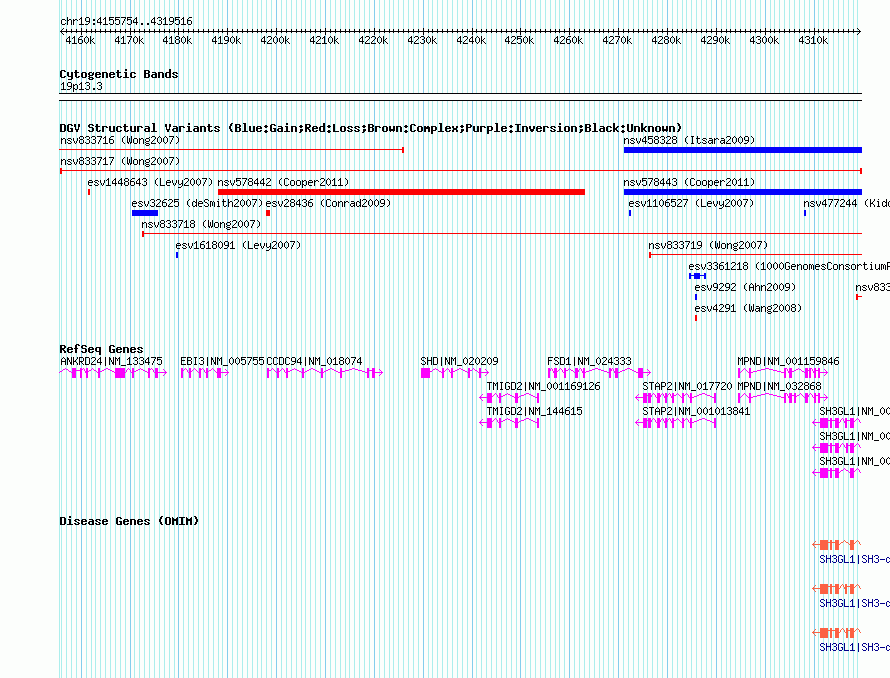Image resolution: width=890 pixels, height=678 pixels.
Task: Open the esv3361218 1000Genomes variant label
Action: (x=789, y=266)
